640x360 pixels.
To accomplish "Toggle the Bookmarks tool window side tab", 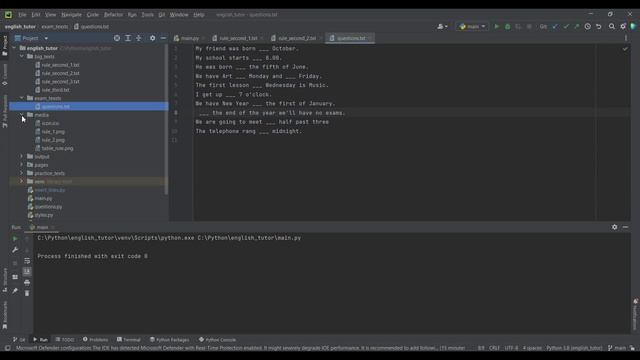I will click(5, 315).
